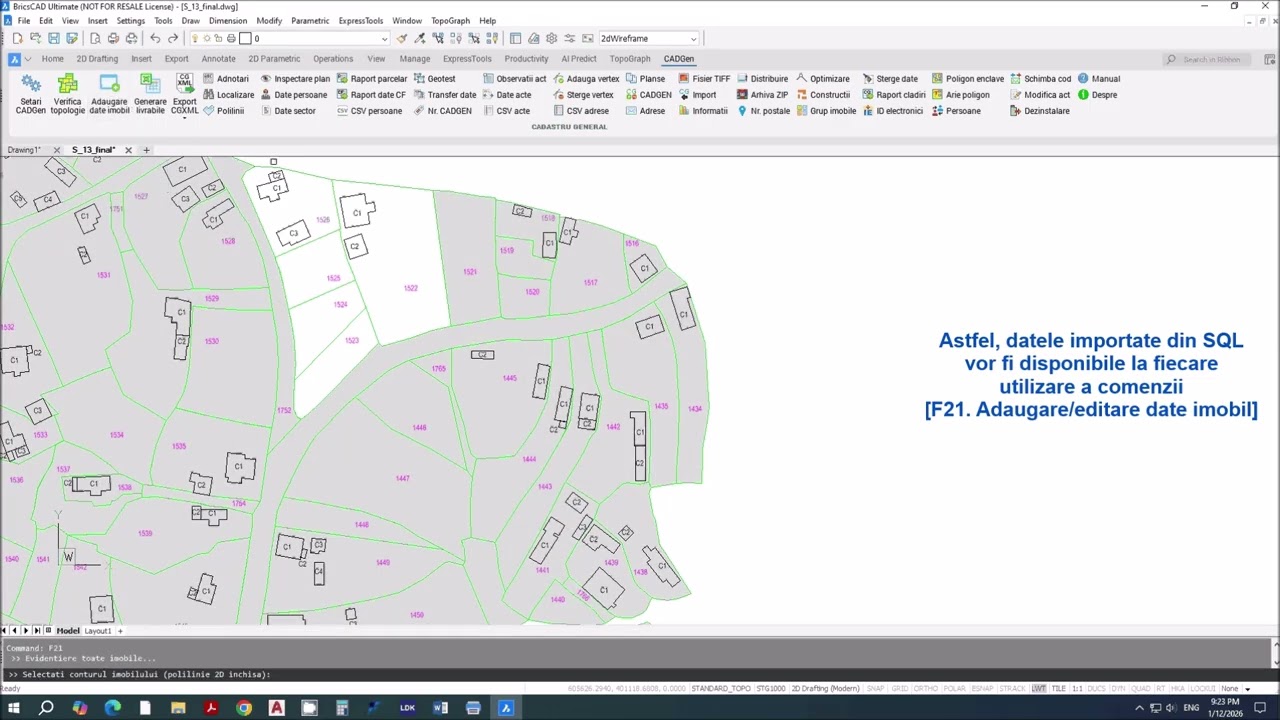Select Poligon enclave tool
The width and height of the screenshot is (1280, 720).
tap(968, 79)
